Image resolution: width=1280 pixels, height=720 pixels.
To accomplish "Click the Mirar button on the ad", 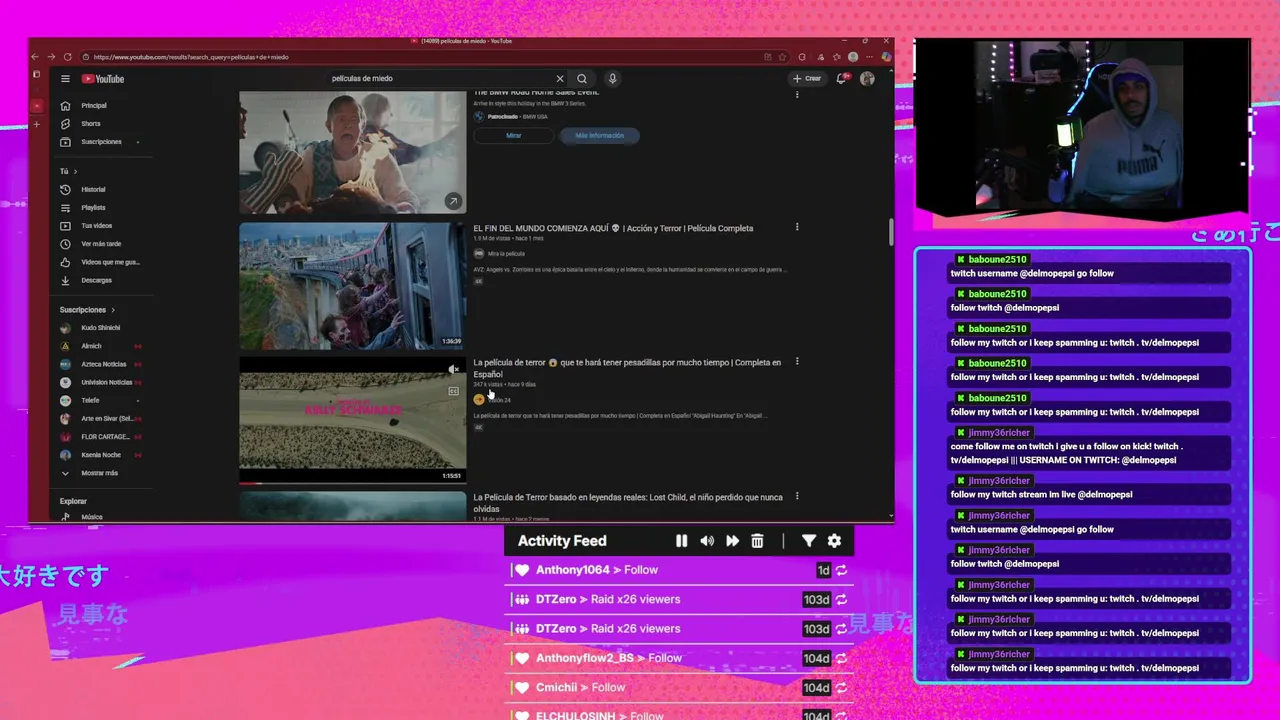I will click(x=513, y=135).
